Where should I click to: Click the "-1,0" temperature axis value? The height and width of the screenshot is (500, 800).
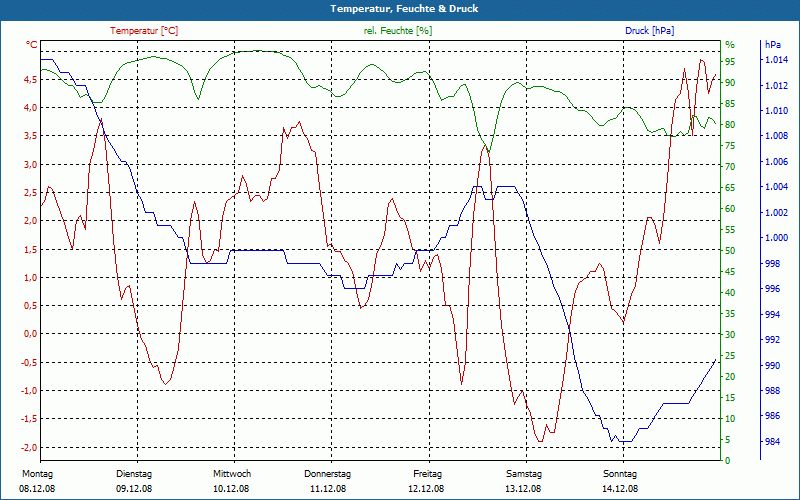pyautogui.click(x=29, y=391)
